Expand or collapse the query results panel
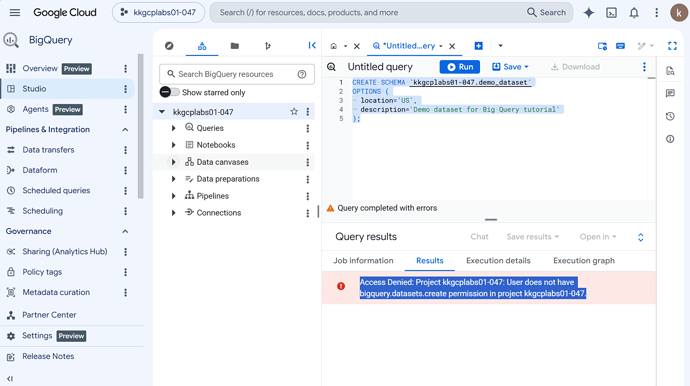 point(641,237)
